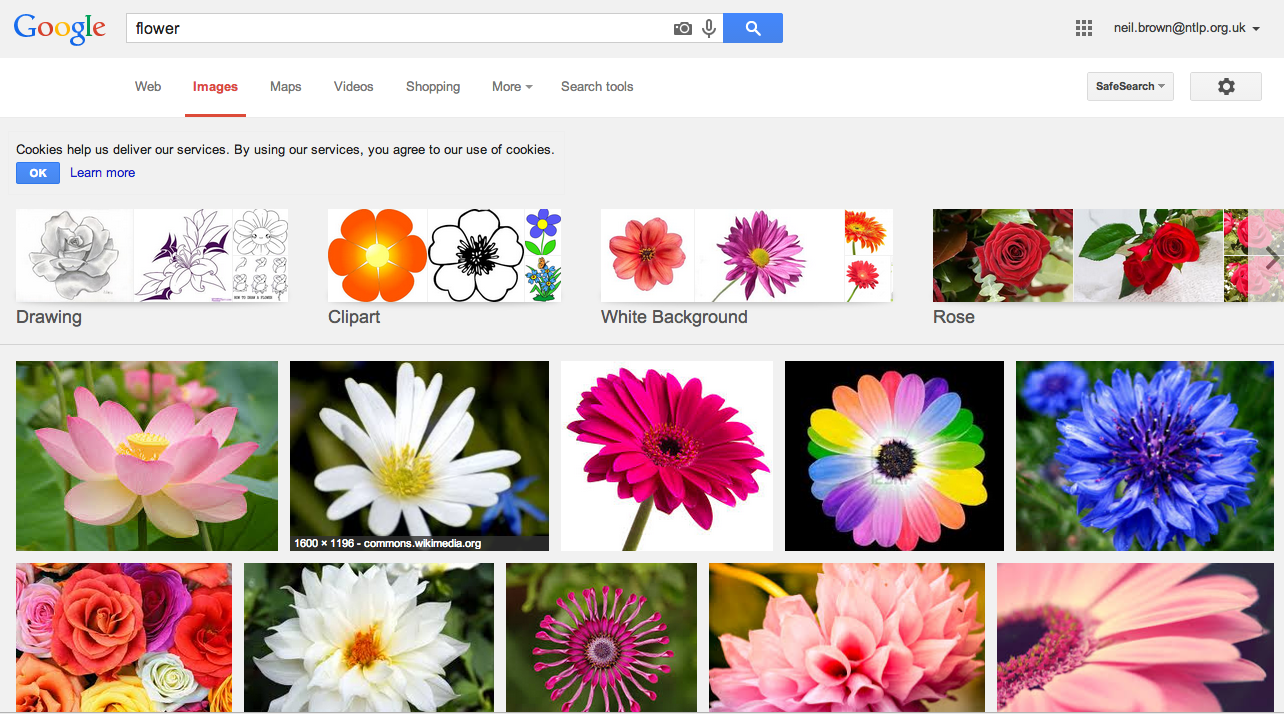Expand the SafeSearch dropdown
Viewport: 1284px width, 714px height.
point(1130,87)
